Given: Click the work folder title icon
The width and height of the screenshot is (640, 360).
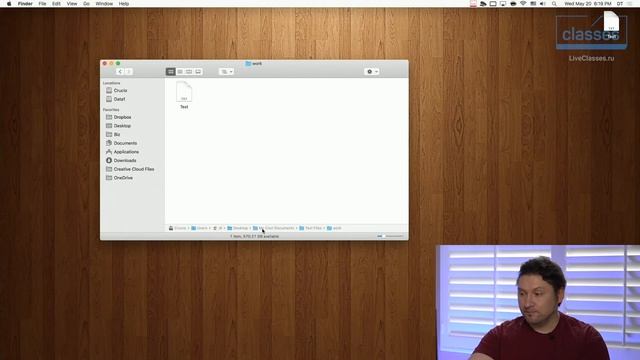Looking at the screenshot, I should [x=248, y=64].
